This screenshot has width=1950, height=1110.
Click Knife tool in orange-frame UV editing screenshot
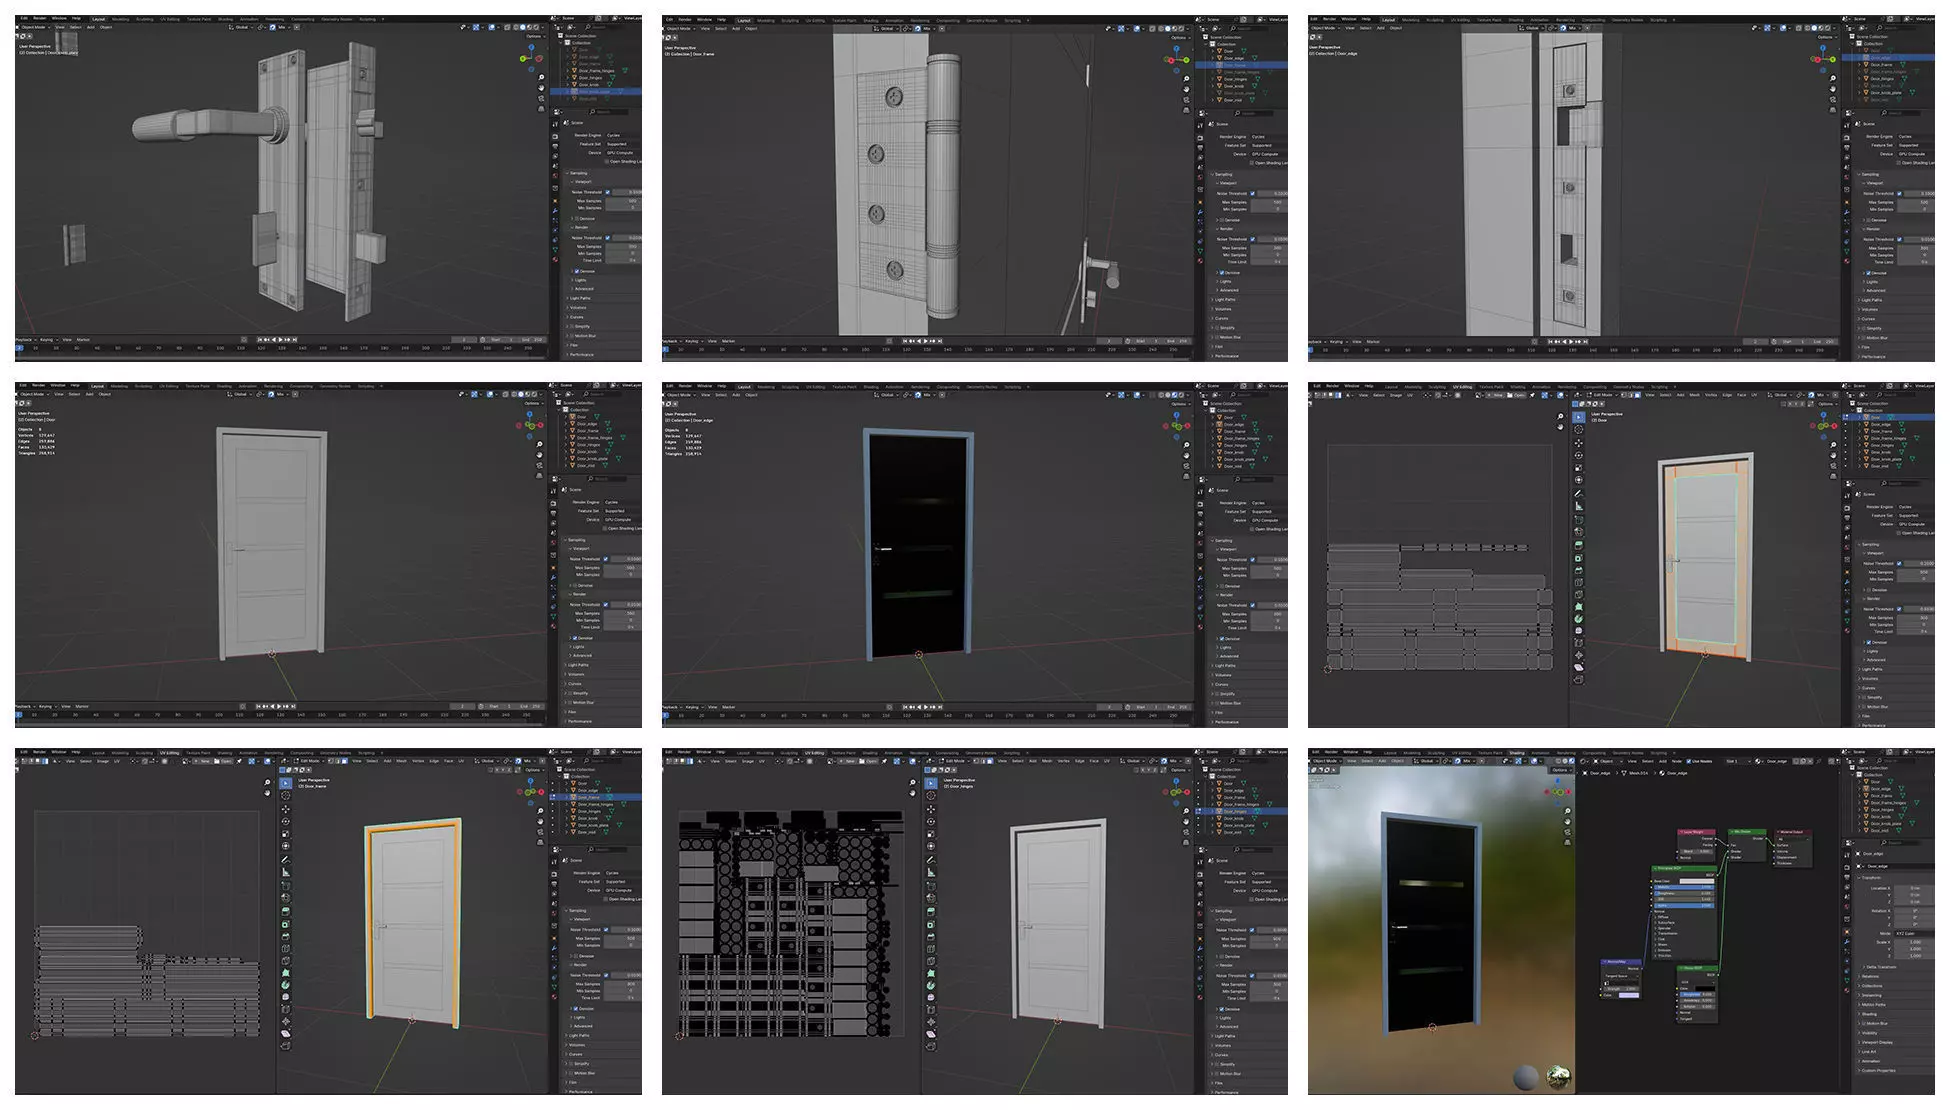tap(286, 960)
